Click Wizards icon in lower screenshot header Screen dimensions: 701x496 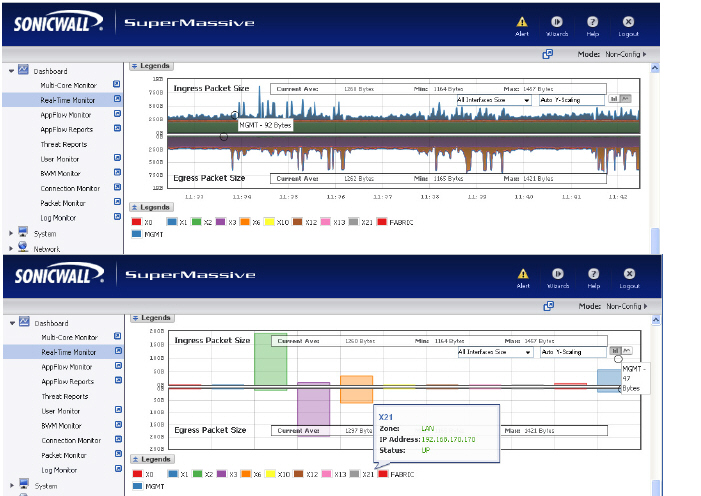click(x=557, y=274)
